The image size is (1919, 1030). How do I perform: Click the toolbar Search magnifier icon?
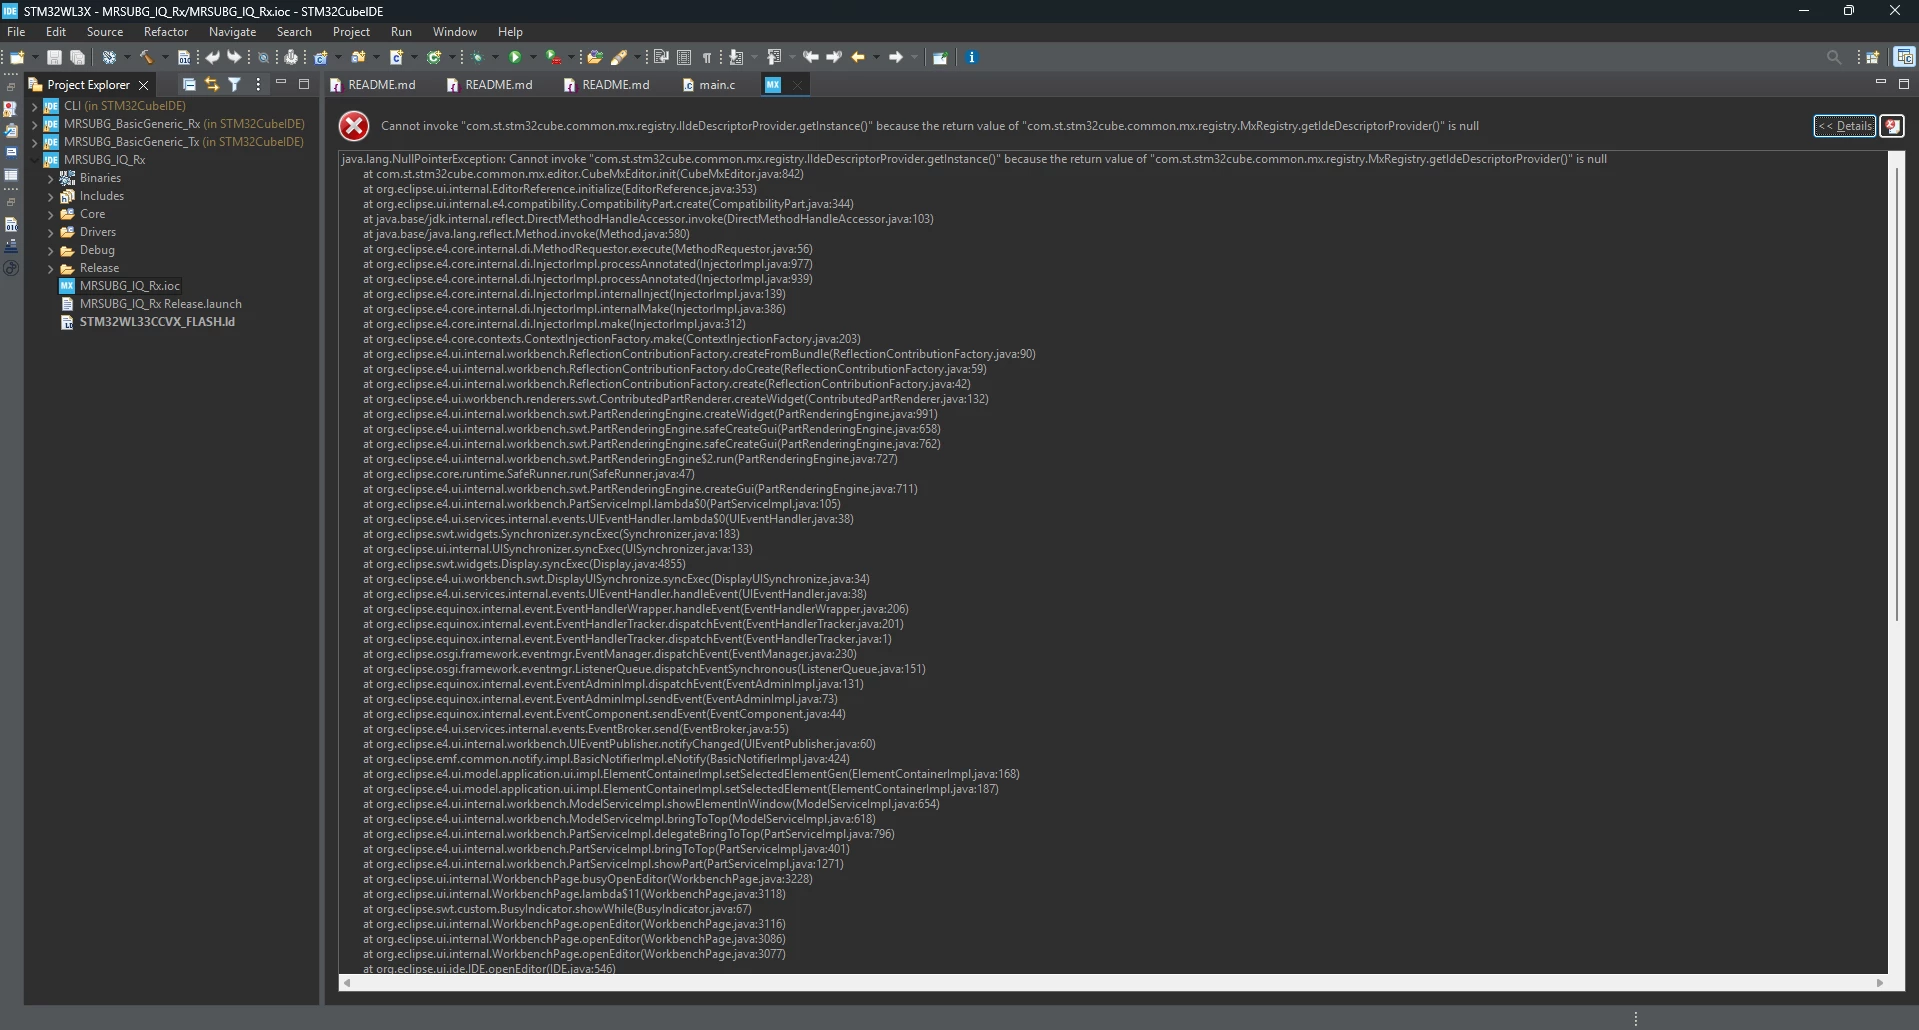point(1833,57)
